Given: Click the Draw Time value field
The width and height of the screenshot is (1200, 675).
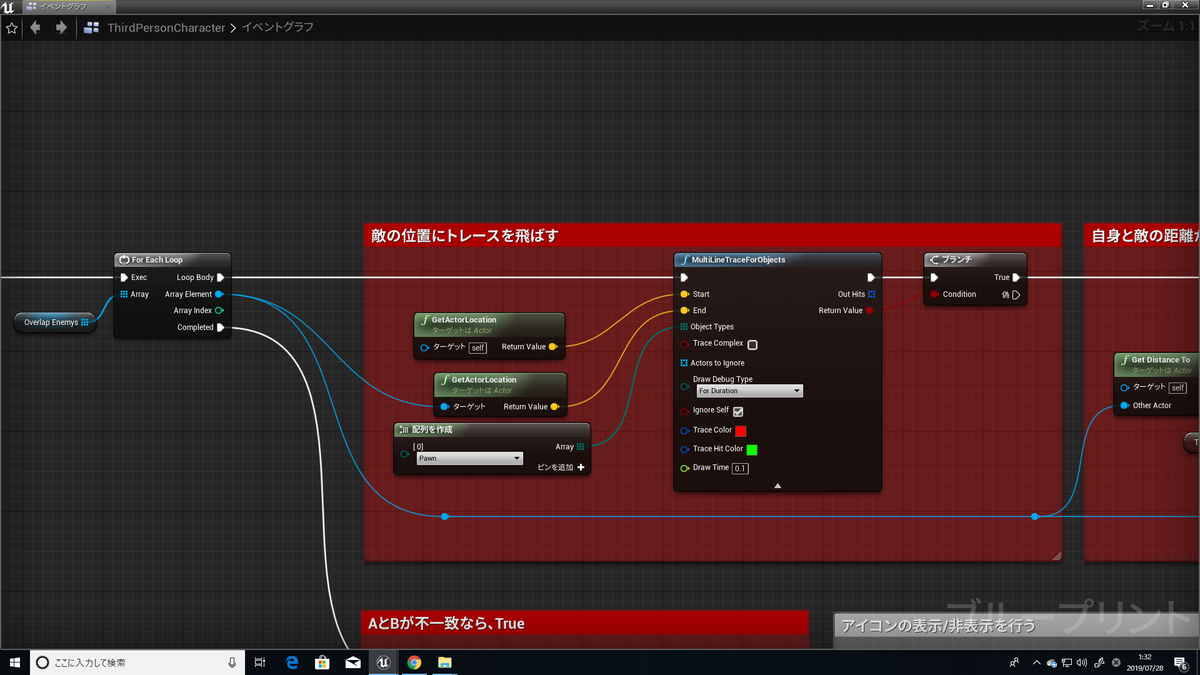Looking at the screenshot, I should [x=740, y=468].
